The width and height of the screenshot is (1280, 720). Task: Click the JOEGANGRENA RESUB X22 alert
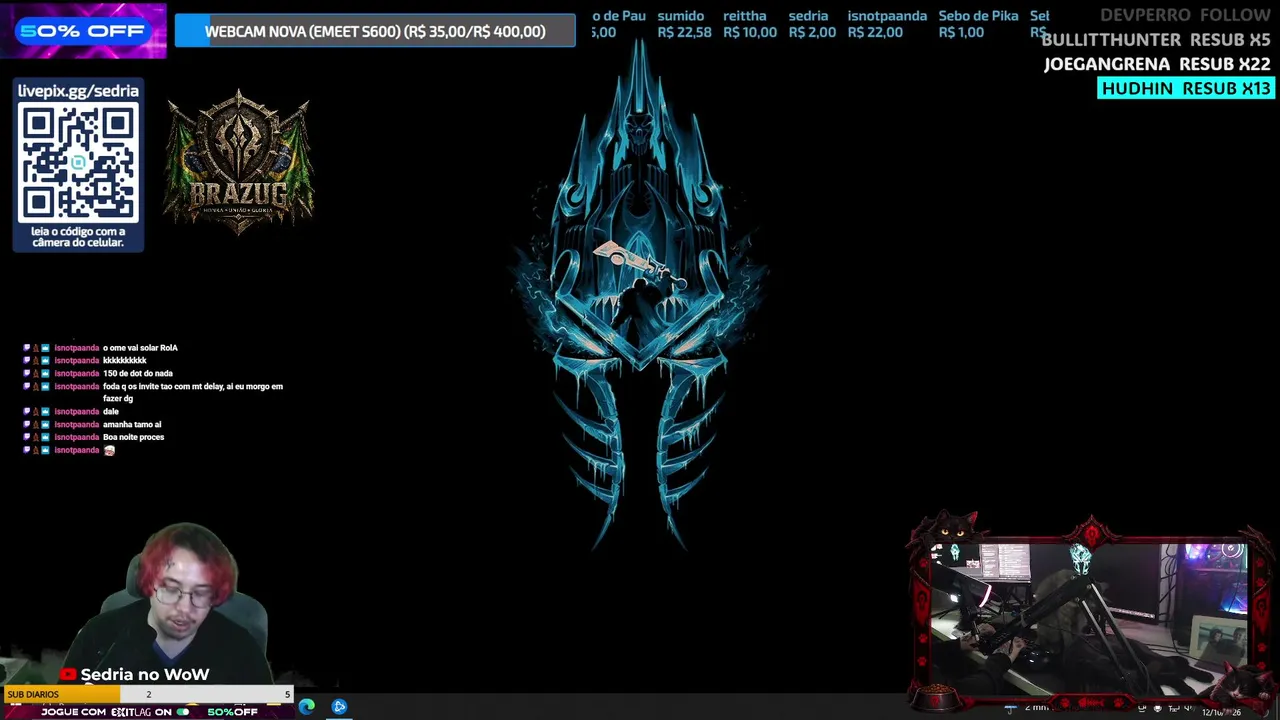coord(1157,64)
